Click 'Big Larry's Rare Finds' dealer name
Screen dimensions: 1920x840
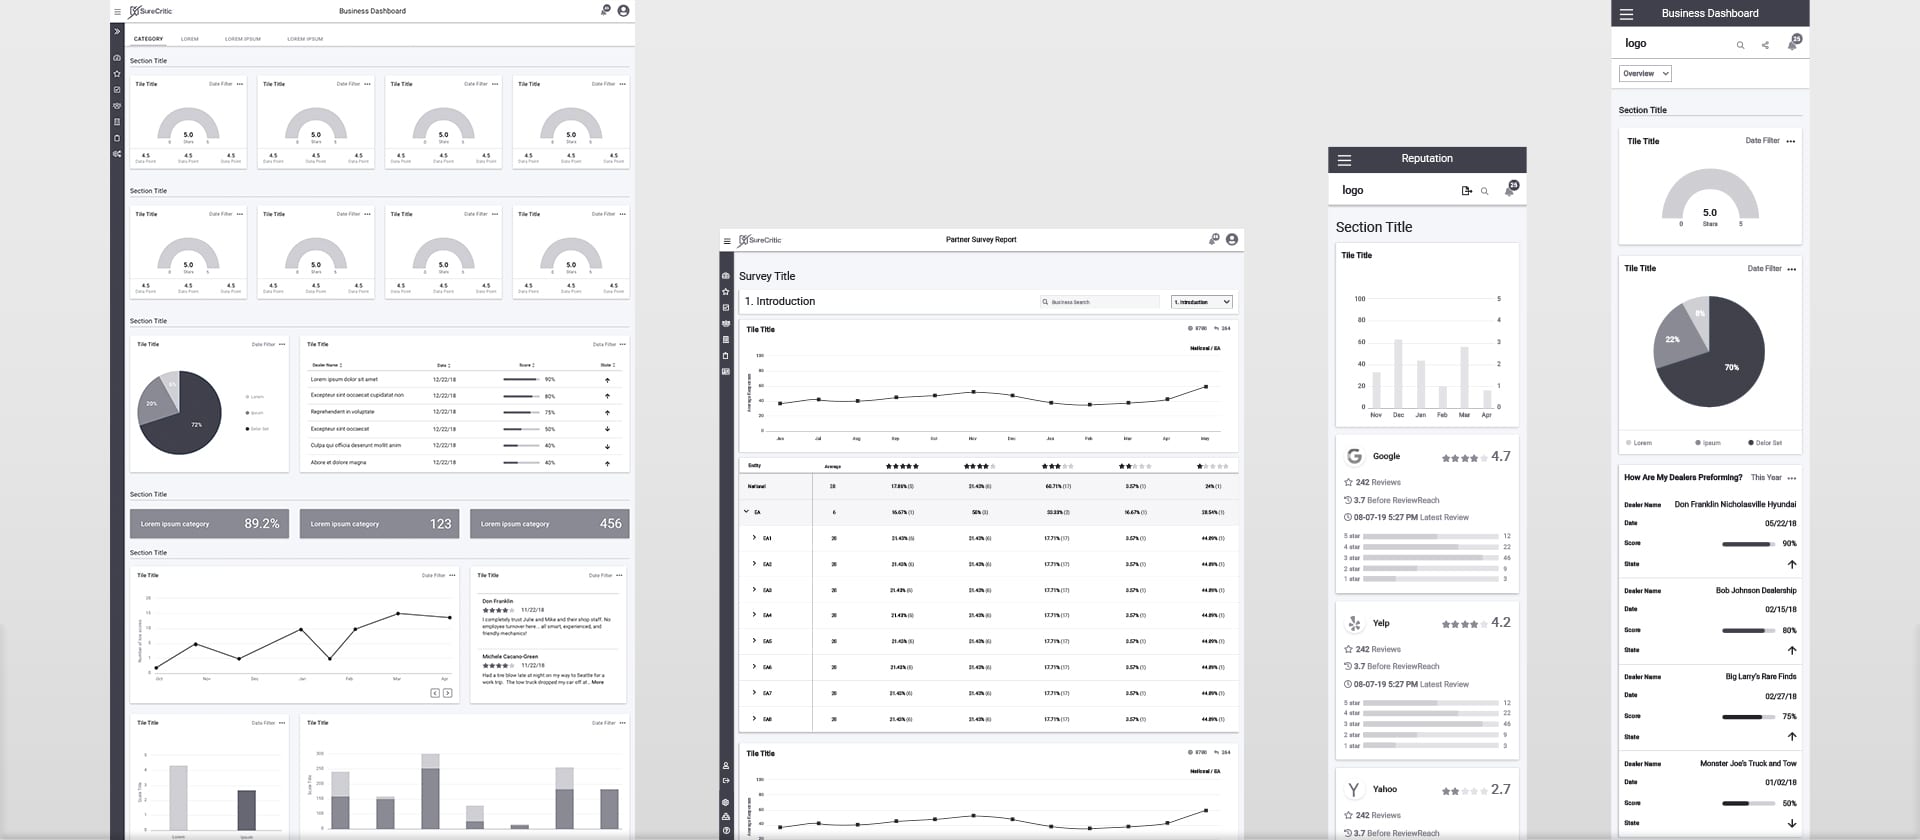[x=1761, y=677]
